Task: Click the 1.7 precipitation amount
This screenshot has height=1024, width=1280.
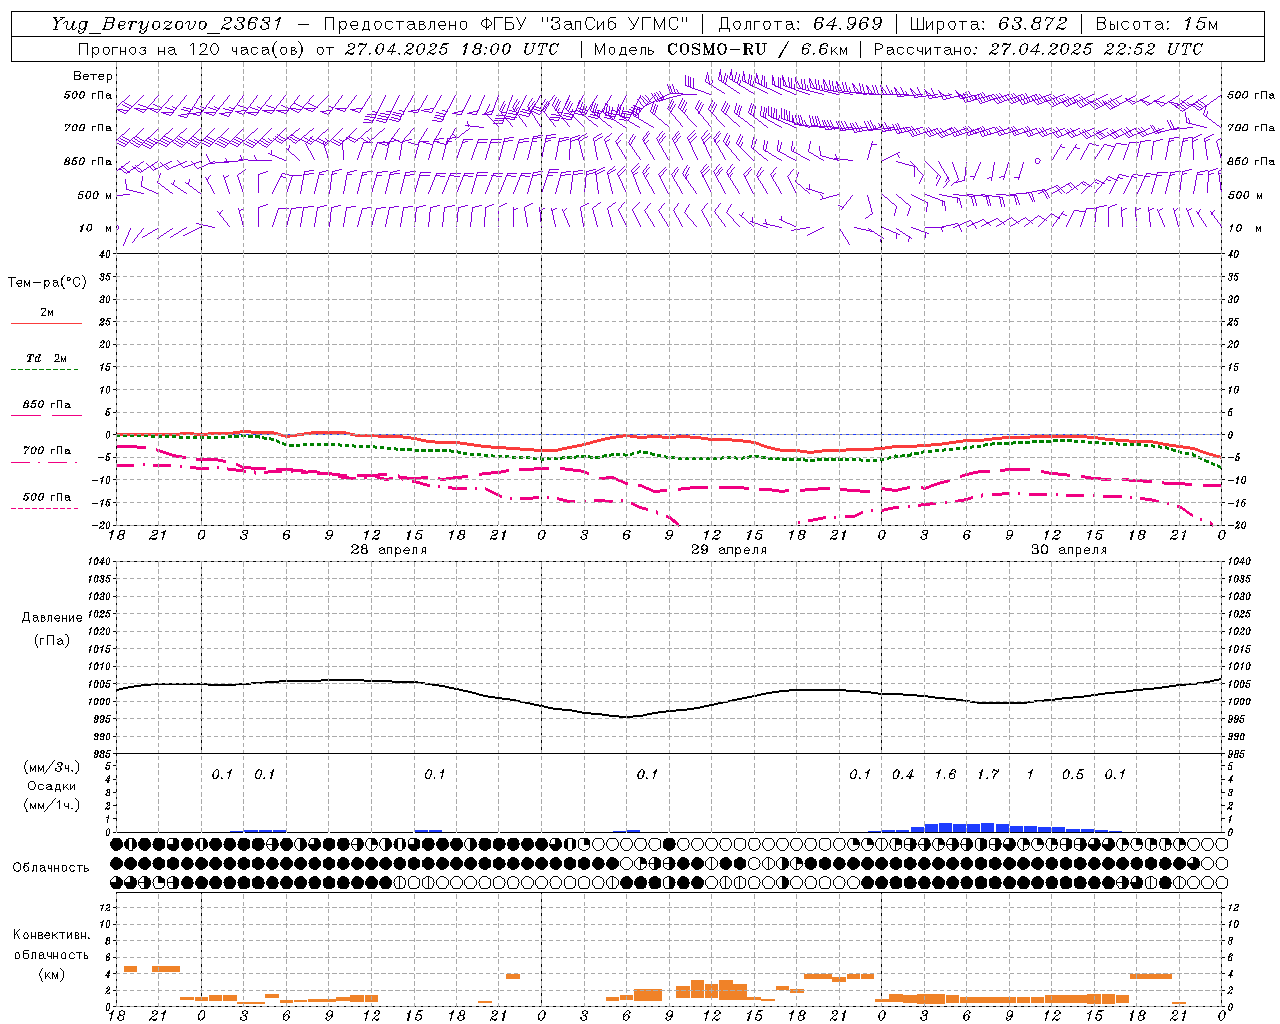Action: (988, 774)
